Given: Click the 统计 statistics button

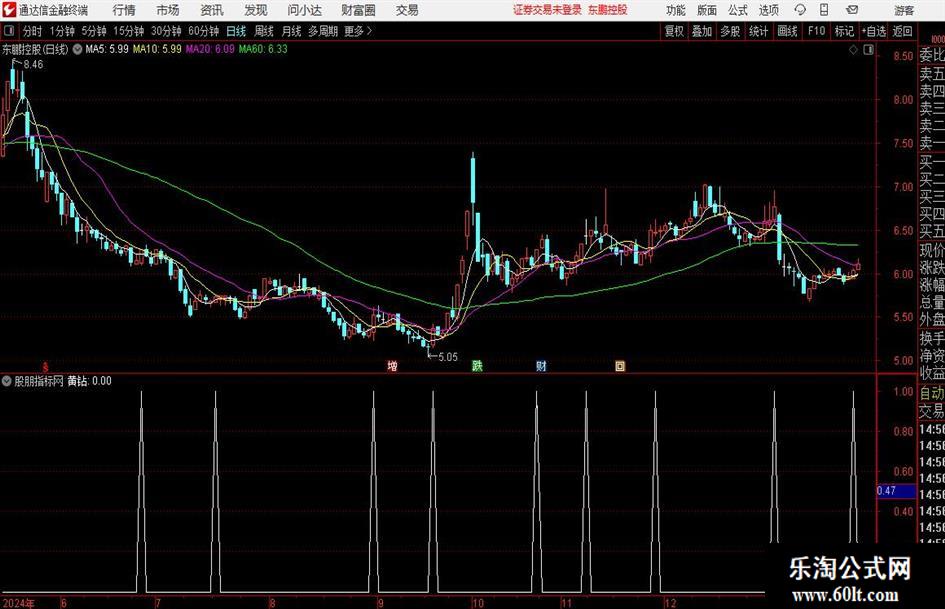Looking at the screenshot, I should point(758,31).
